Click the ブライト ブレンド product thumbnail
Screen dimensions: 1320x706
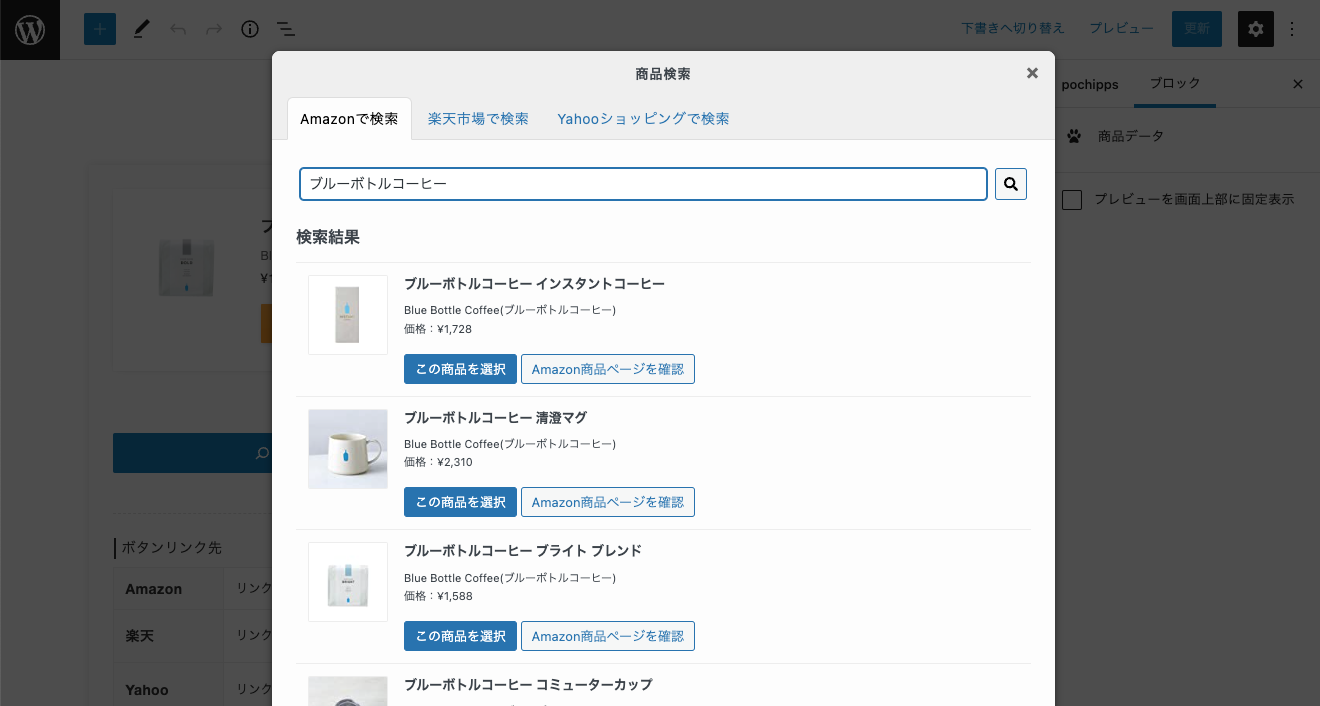348,582
